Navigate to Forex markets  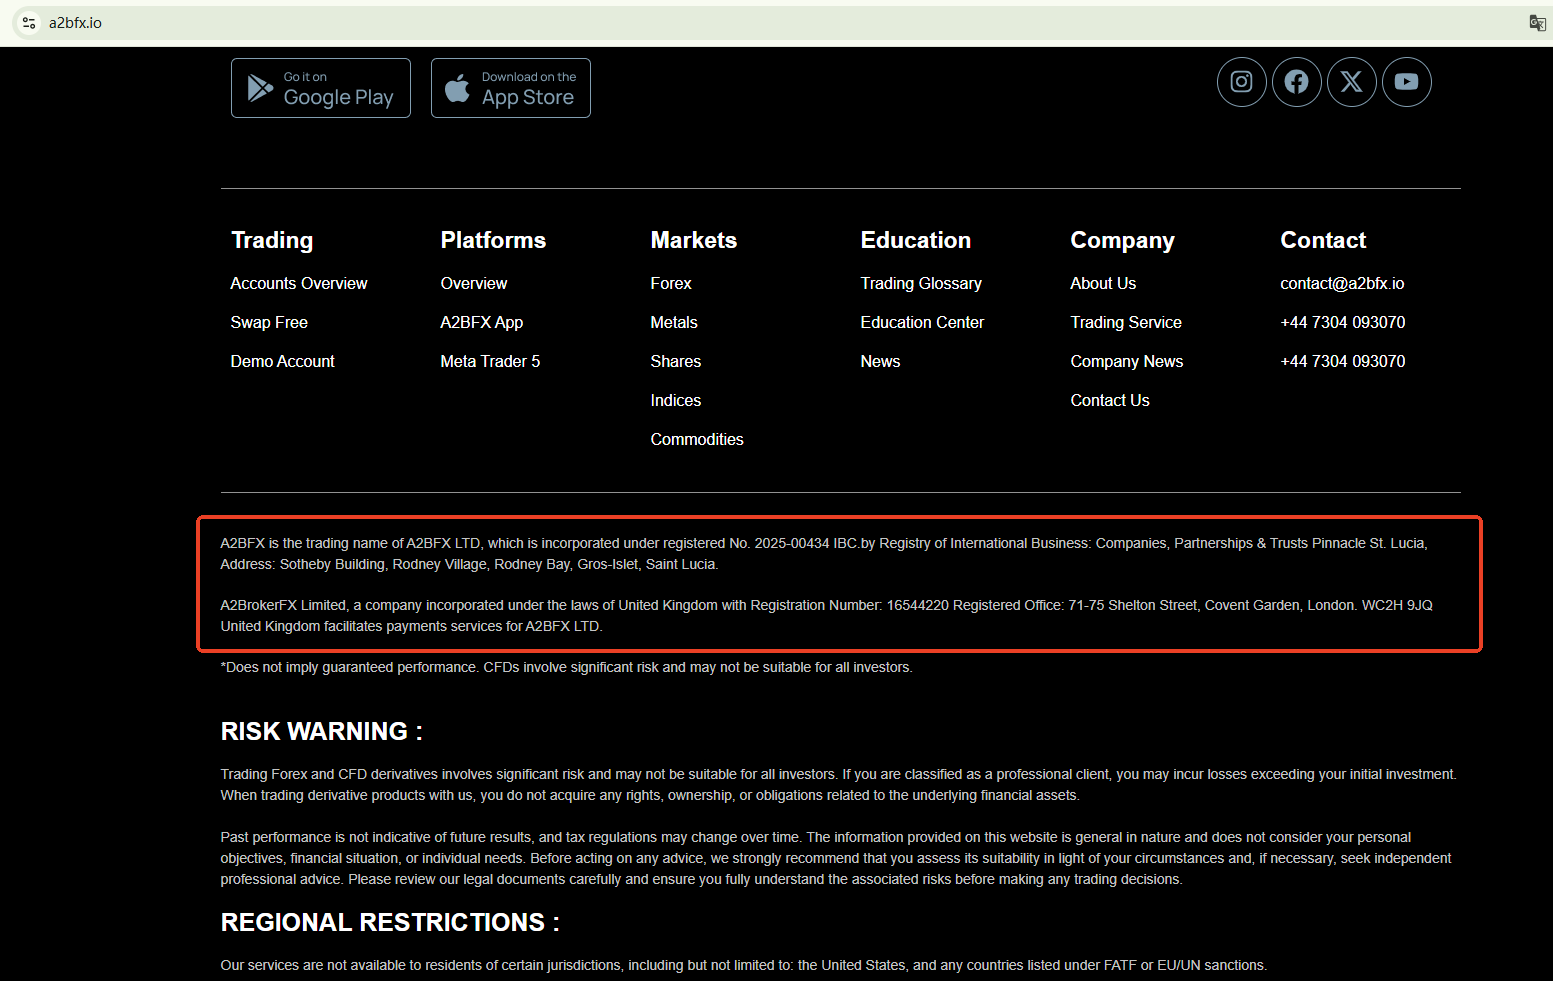click(670, 284)
